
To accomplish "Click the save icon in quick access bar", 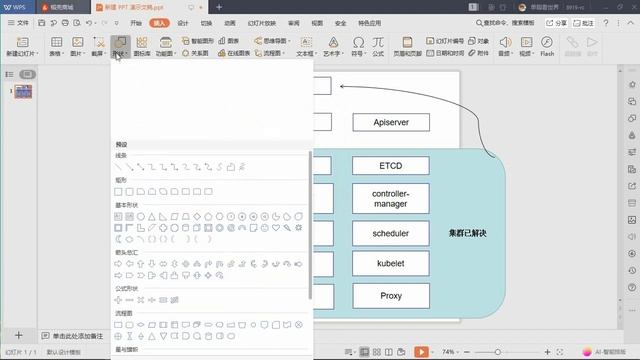I will click(x=42, y=23).
